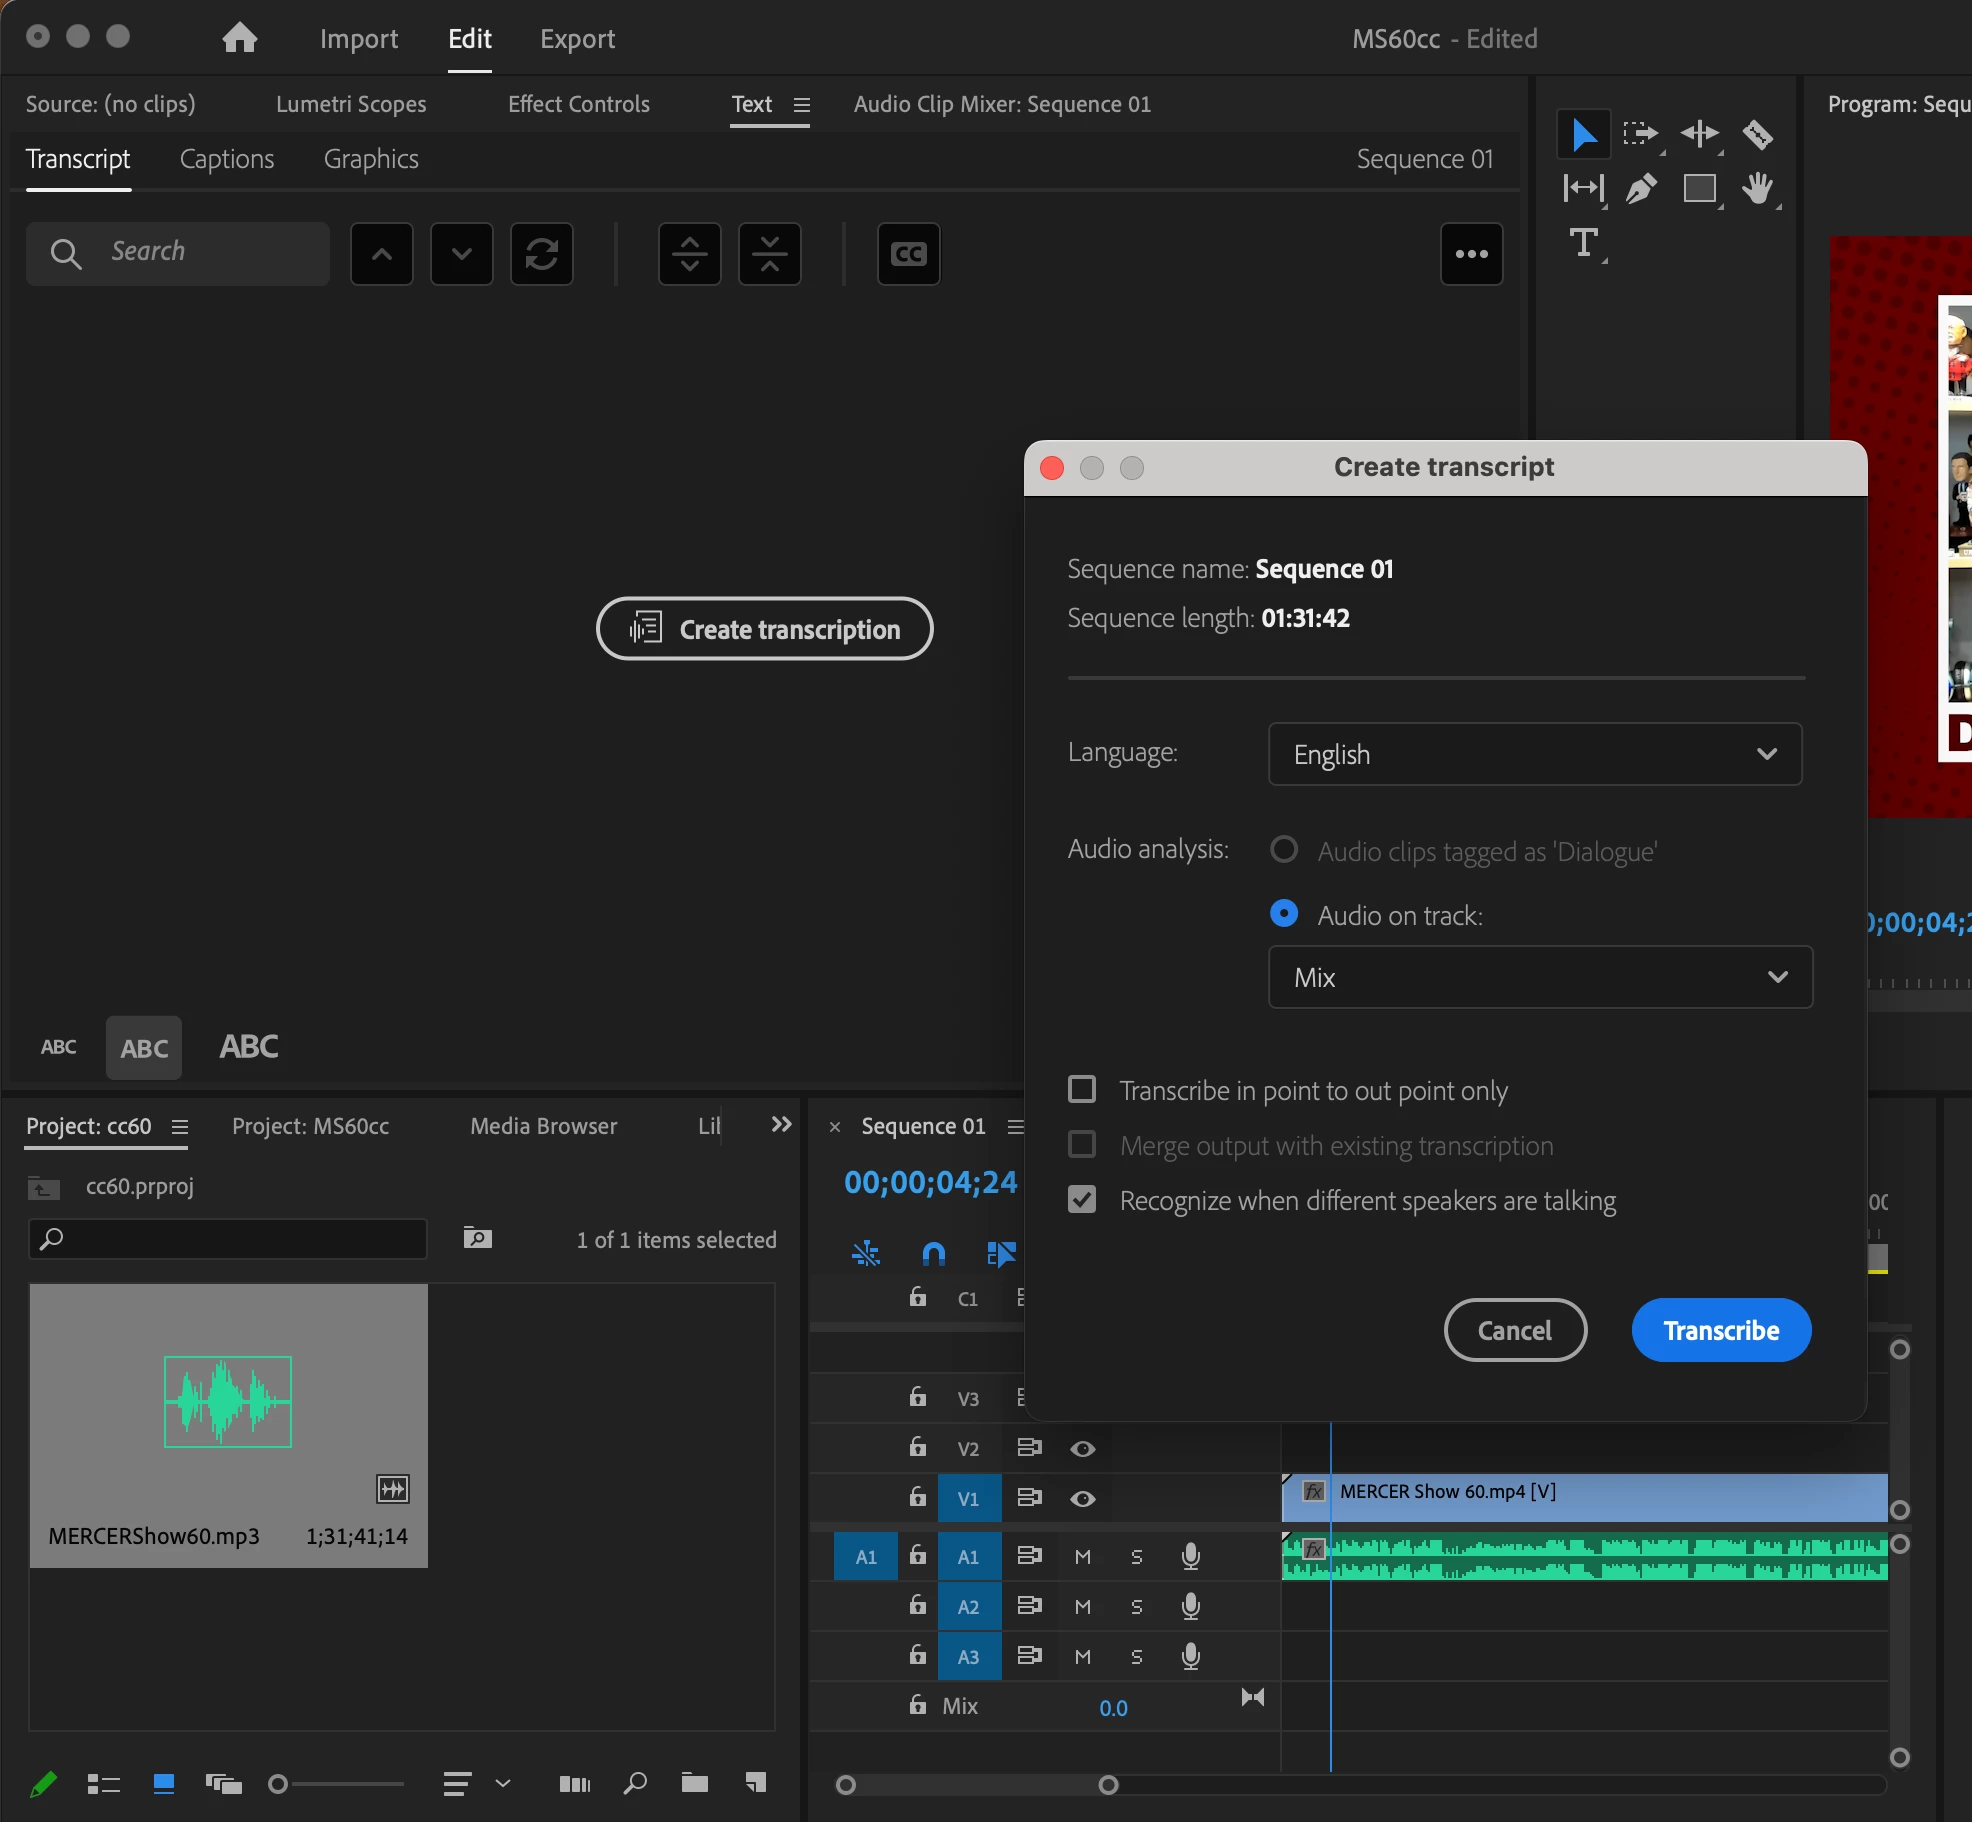Image resolution: width=1972 pixels, height=1822 pixels.
Task: Select the Type tool
Action: click(x=1584, y=243)
